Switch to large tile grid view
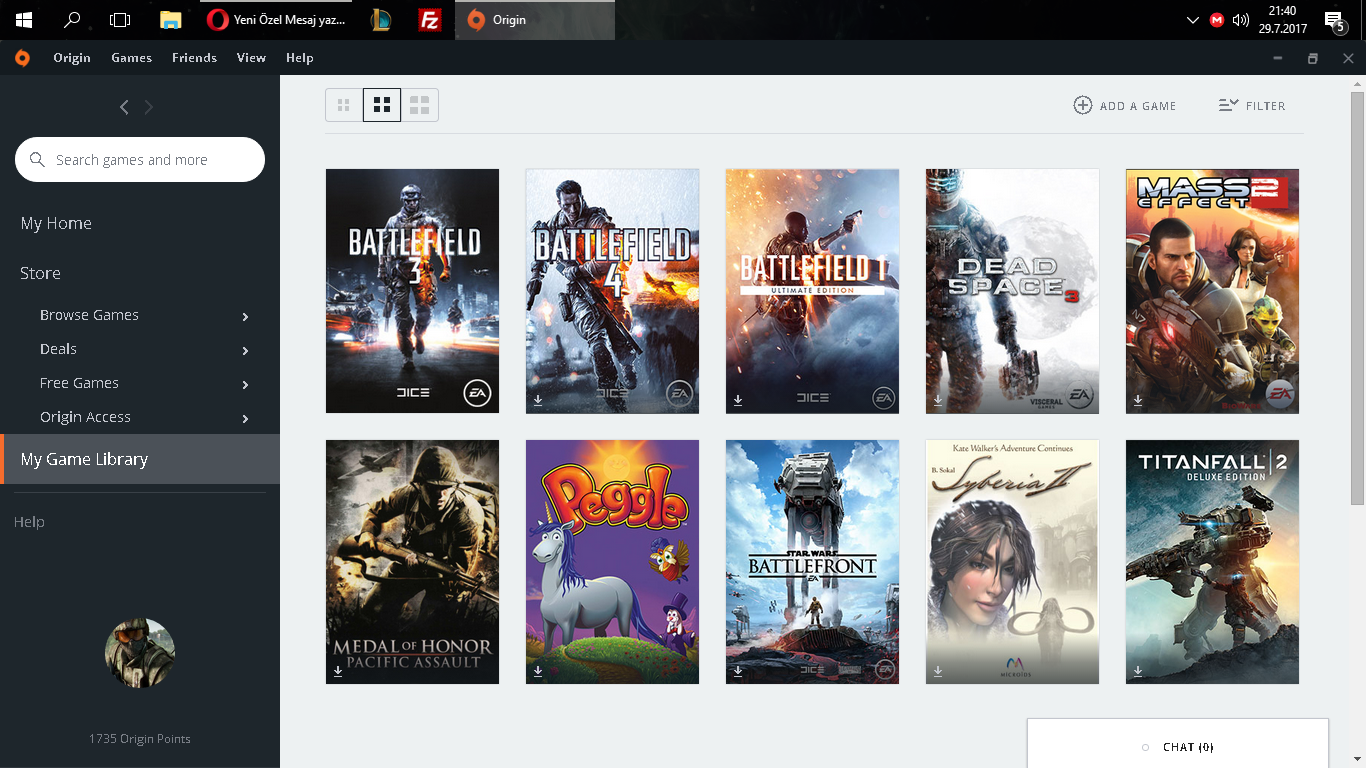This screenshot has height=768, width=1366. [x=420, y=105]
